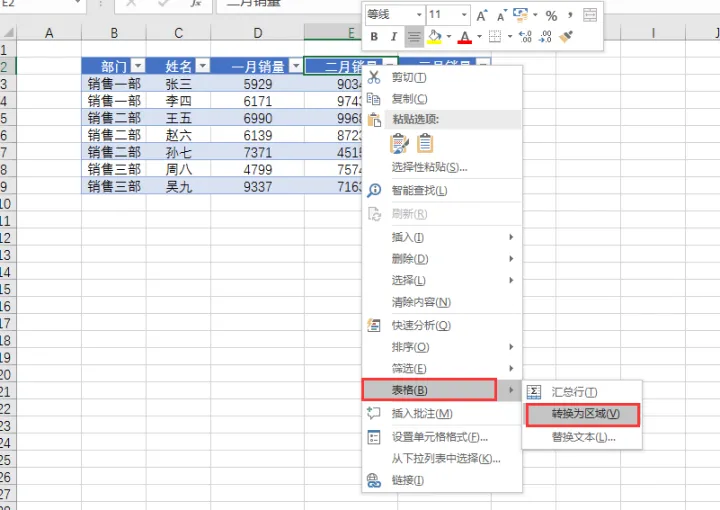Click the borders icon
This screenshot has height=510, width=720.
[x=495, y=36]
